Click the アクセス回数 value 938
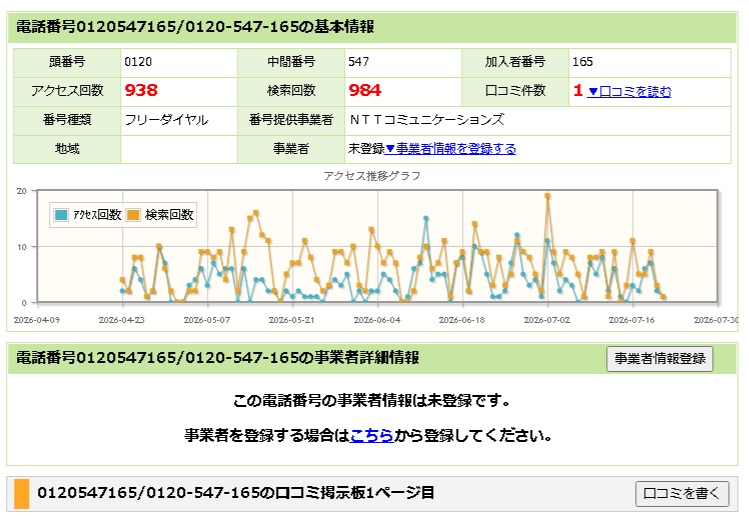Screen dimensions: 749x516 point(141,90)
